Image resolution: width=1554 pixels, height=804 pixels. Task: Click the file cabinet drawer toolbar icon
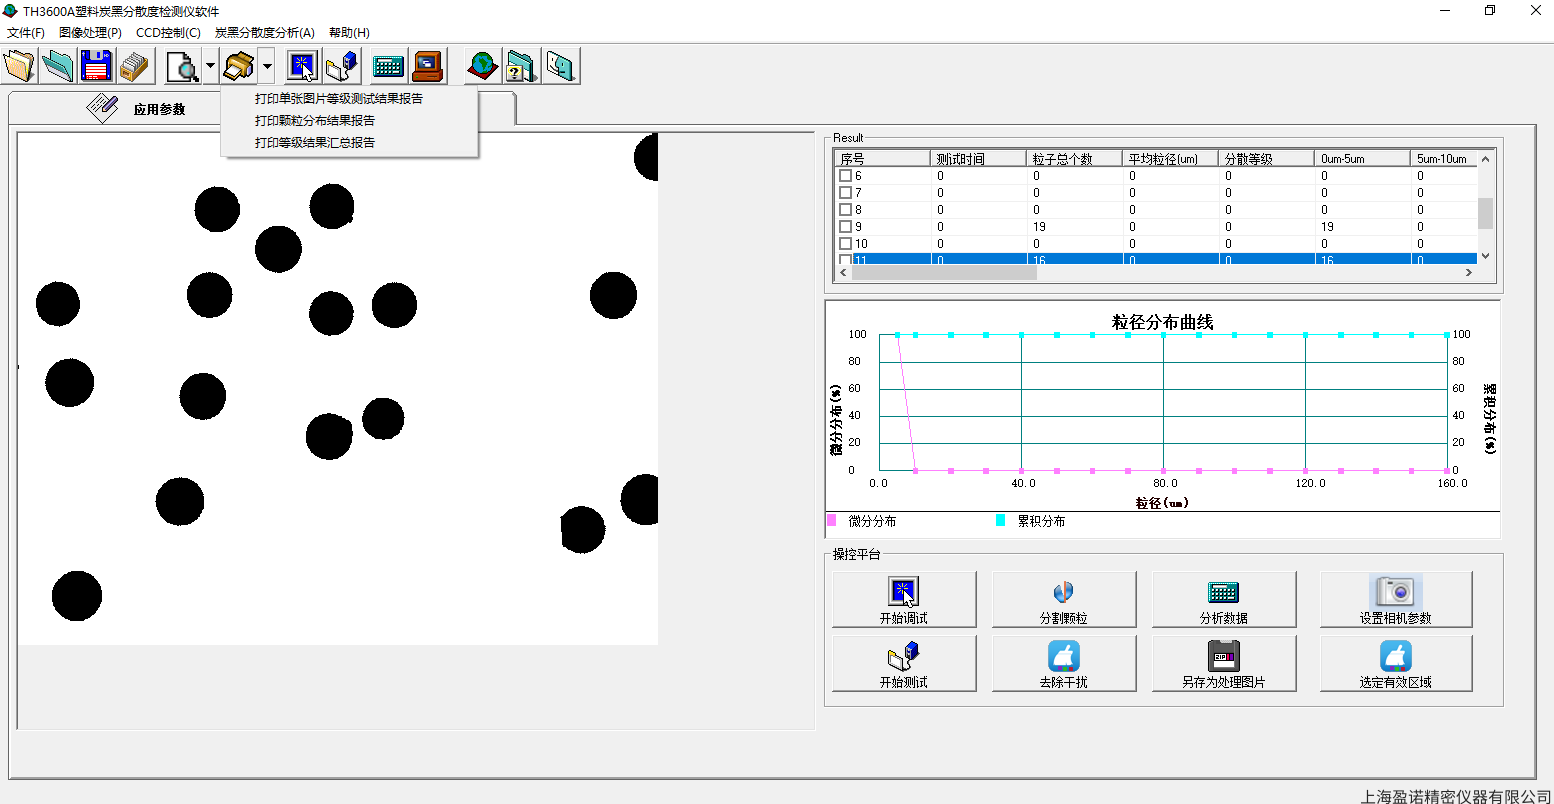[x=134, y=66]
